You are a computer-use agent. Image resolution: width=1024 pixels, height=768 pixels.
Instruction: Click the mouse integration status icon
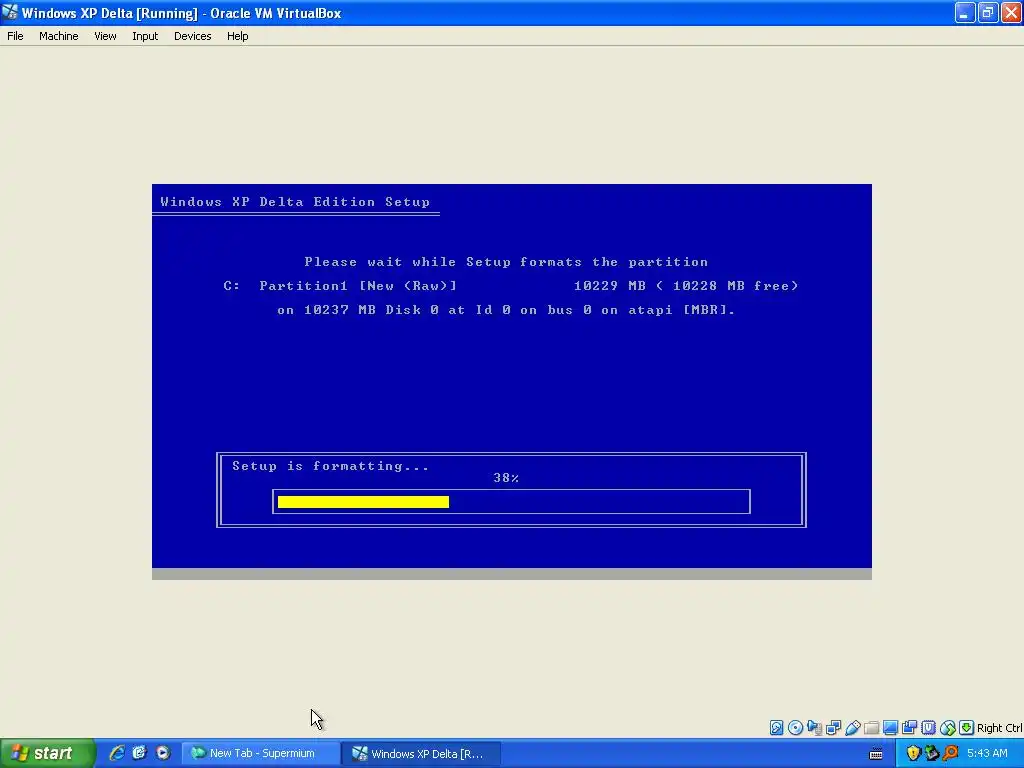[948, 728]
